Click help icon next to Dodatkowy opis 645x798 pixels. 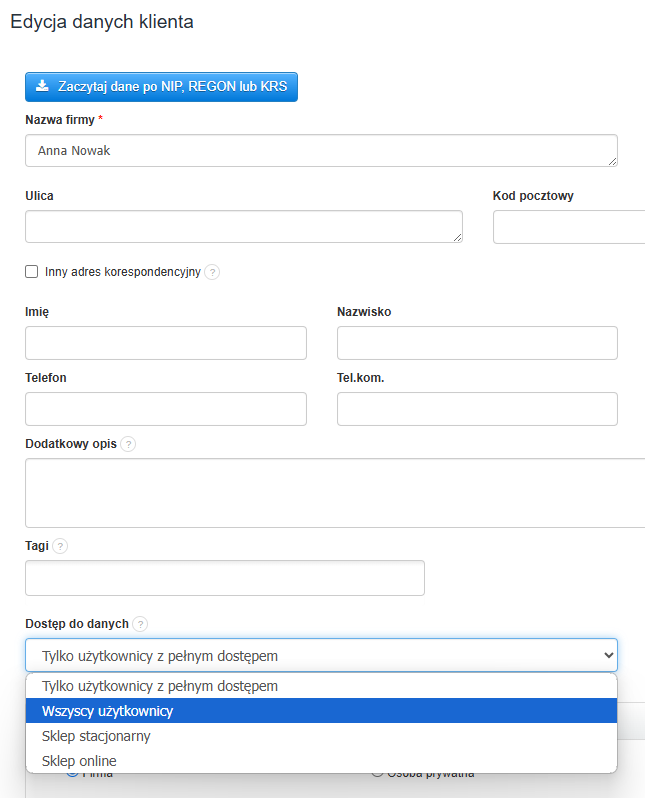point(128,444)
